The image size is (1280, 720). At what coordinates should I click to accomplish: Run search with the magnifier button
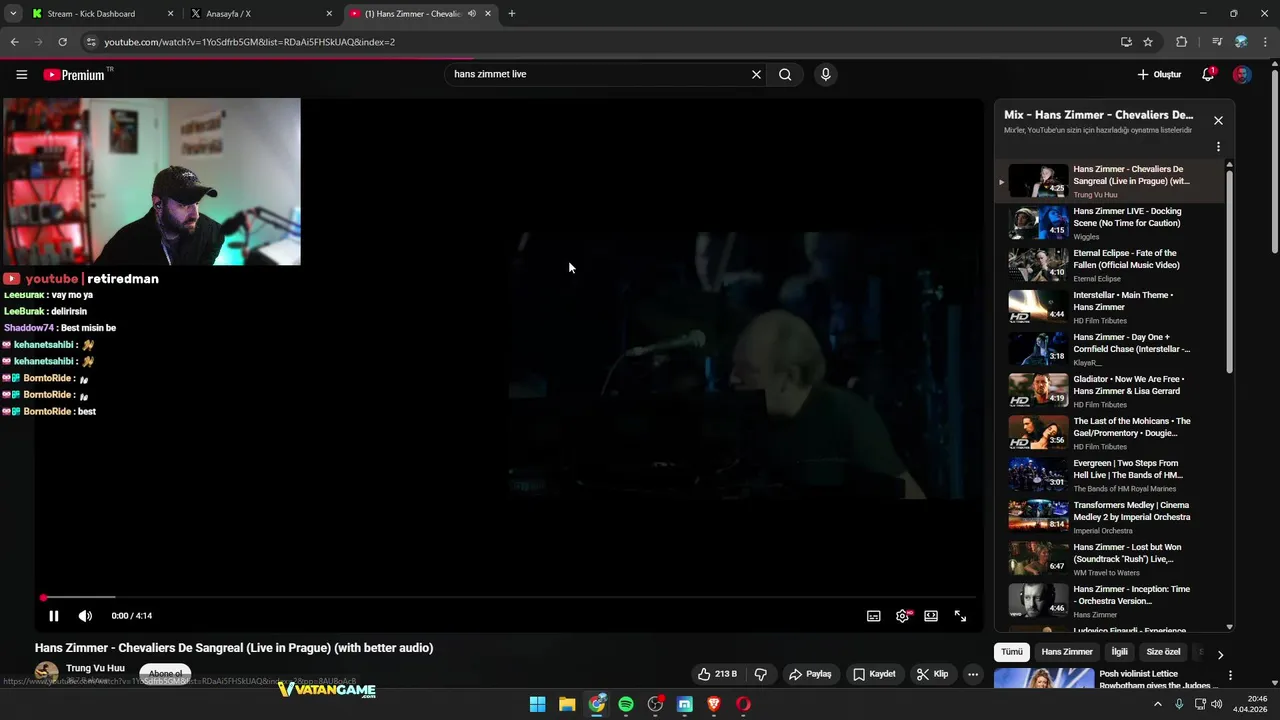[785, 74]
